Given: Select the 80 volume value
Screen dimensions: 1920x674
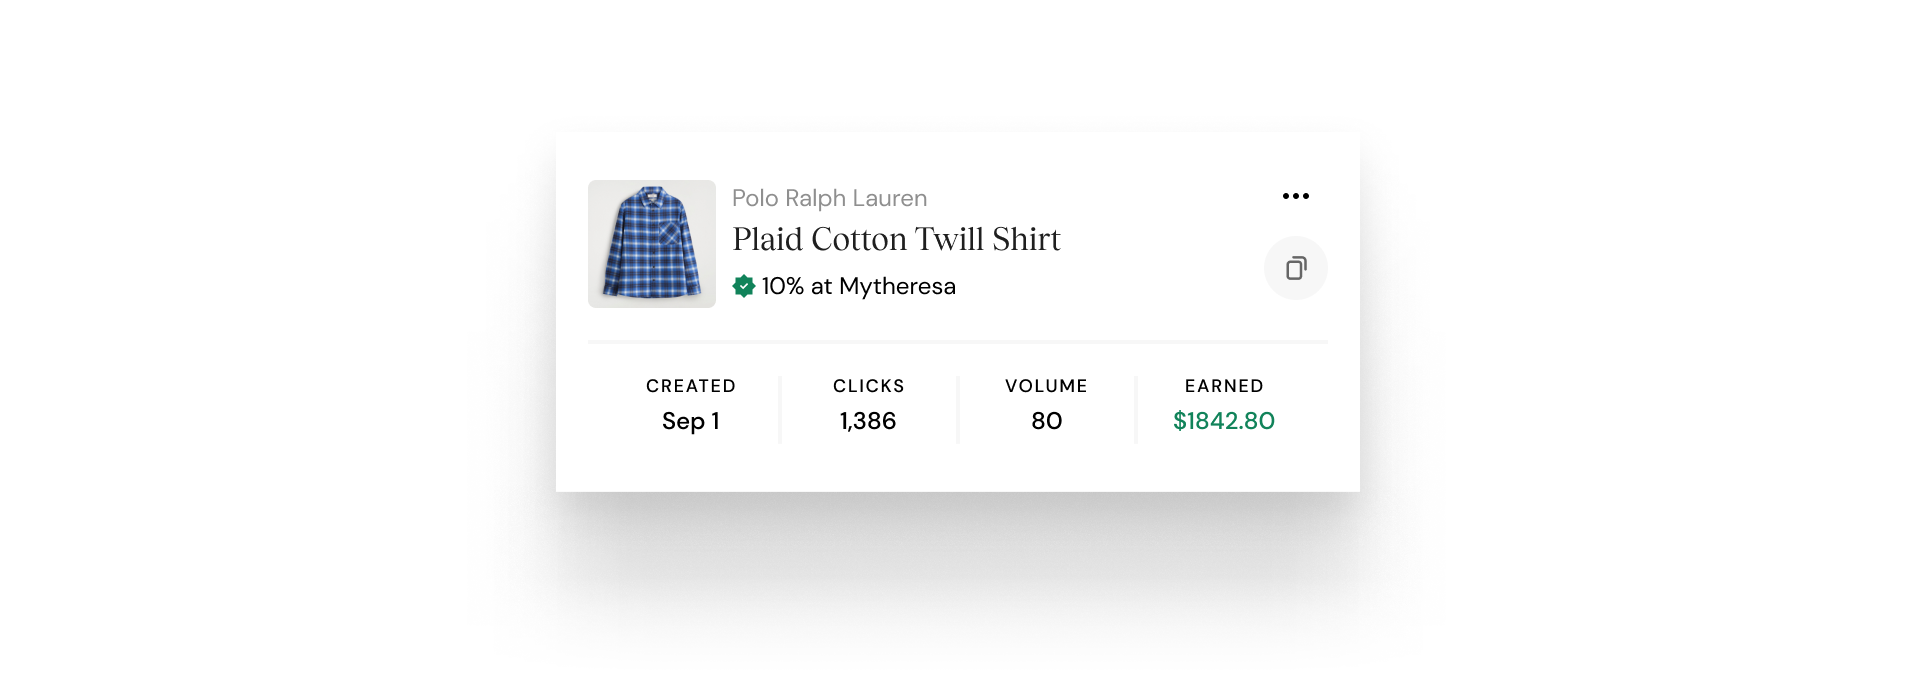Looking at the screenshot, I should click(x=1046, y=421).
